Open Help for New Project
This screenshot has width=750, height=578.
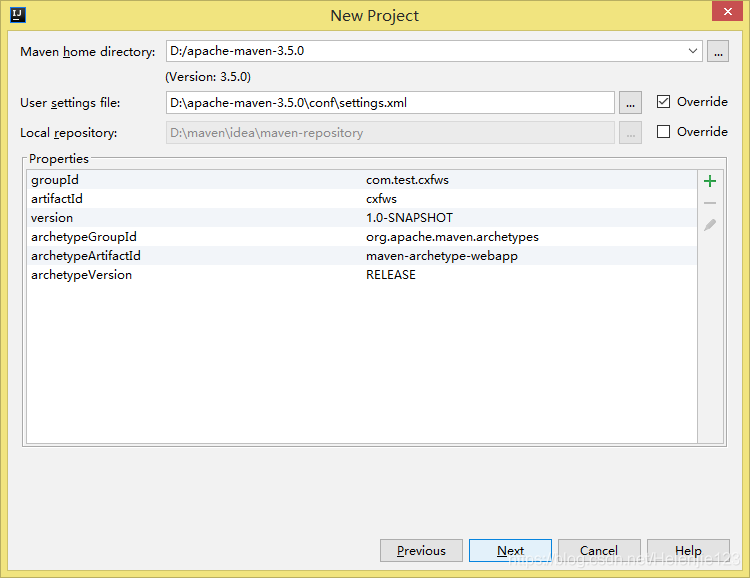688,551
